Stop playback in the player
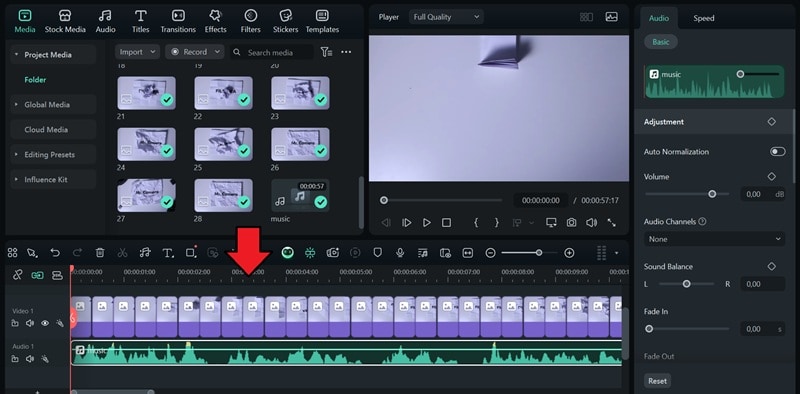 click(446, 223)
